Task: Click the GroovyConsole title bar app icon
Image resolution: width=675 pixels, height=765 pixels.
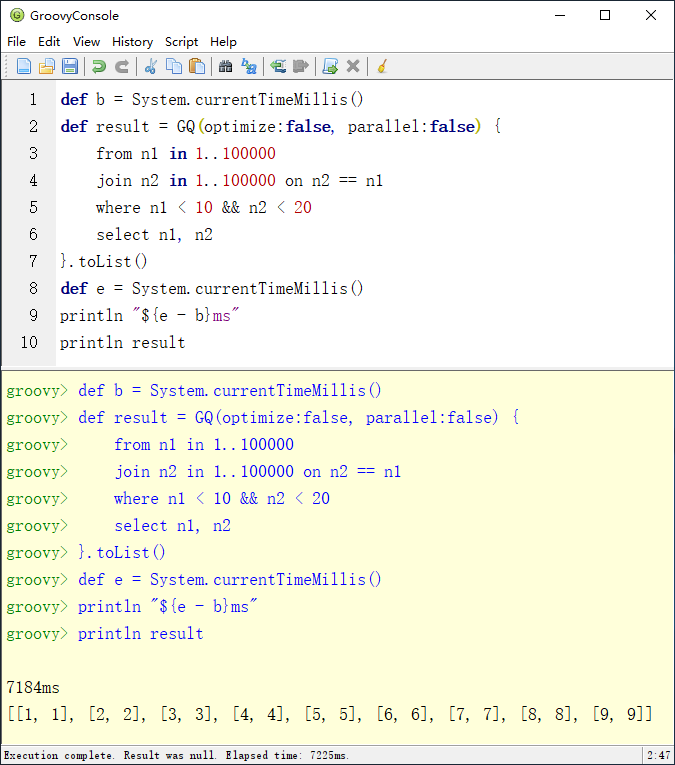Action: point(17,16)
